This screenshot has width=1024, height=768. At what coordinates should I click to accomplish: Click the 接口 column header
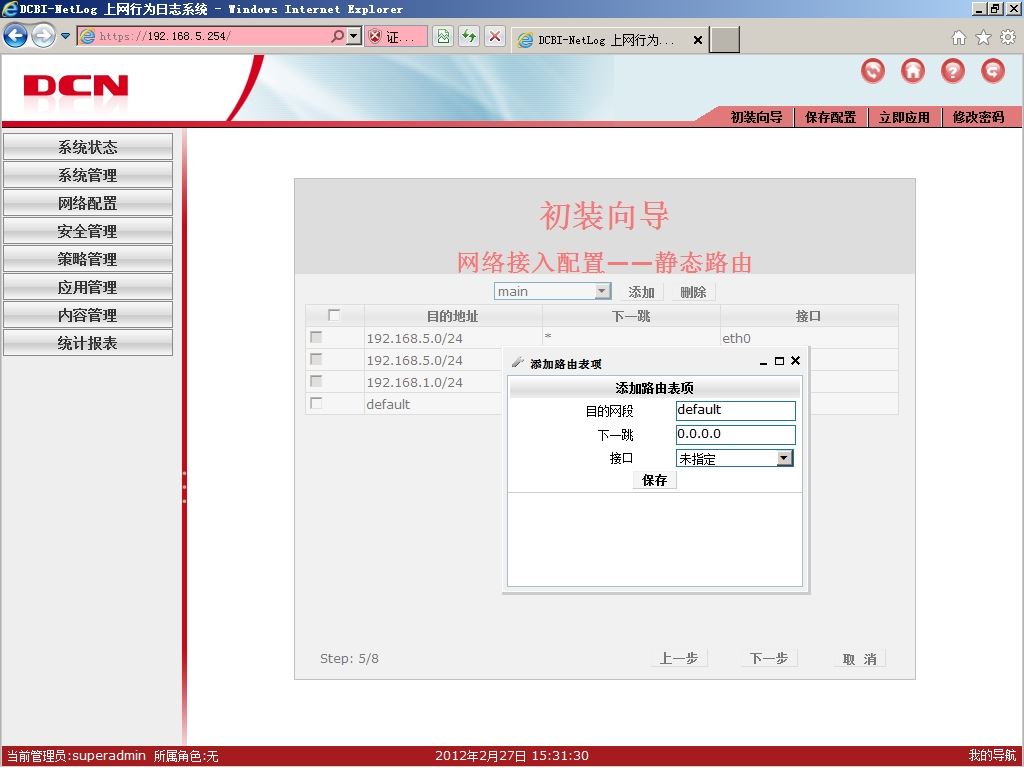pyautogui.click(x=808, y=316)
